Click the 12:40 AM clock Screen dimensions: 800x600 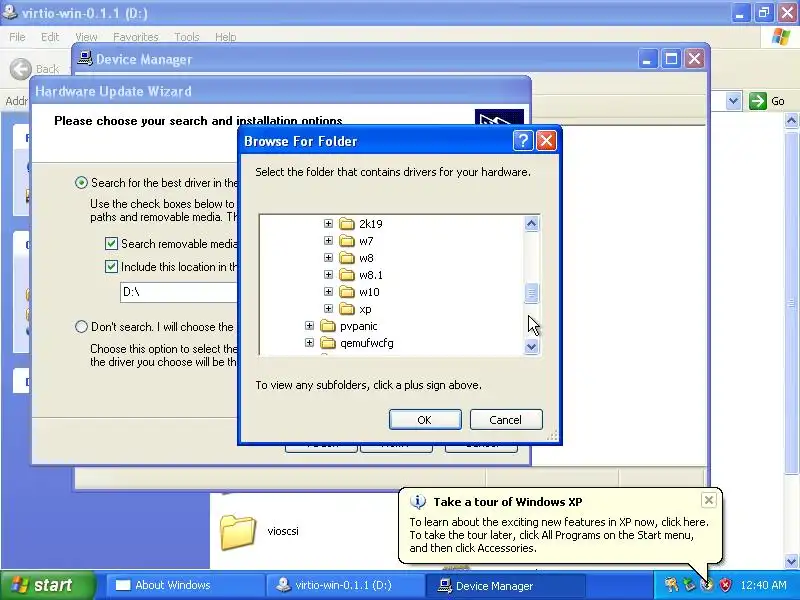[763, 585]
